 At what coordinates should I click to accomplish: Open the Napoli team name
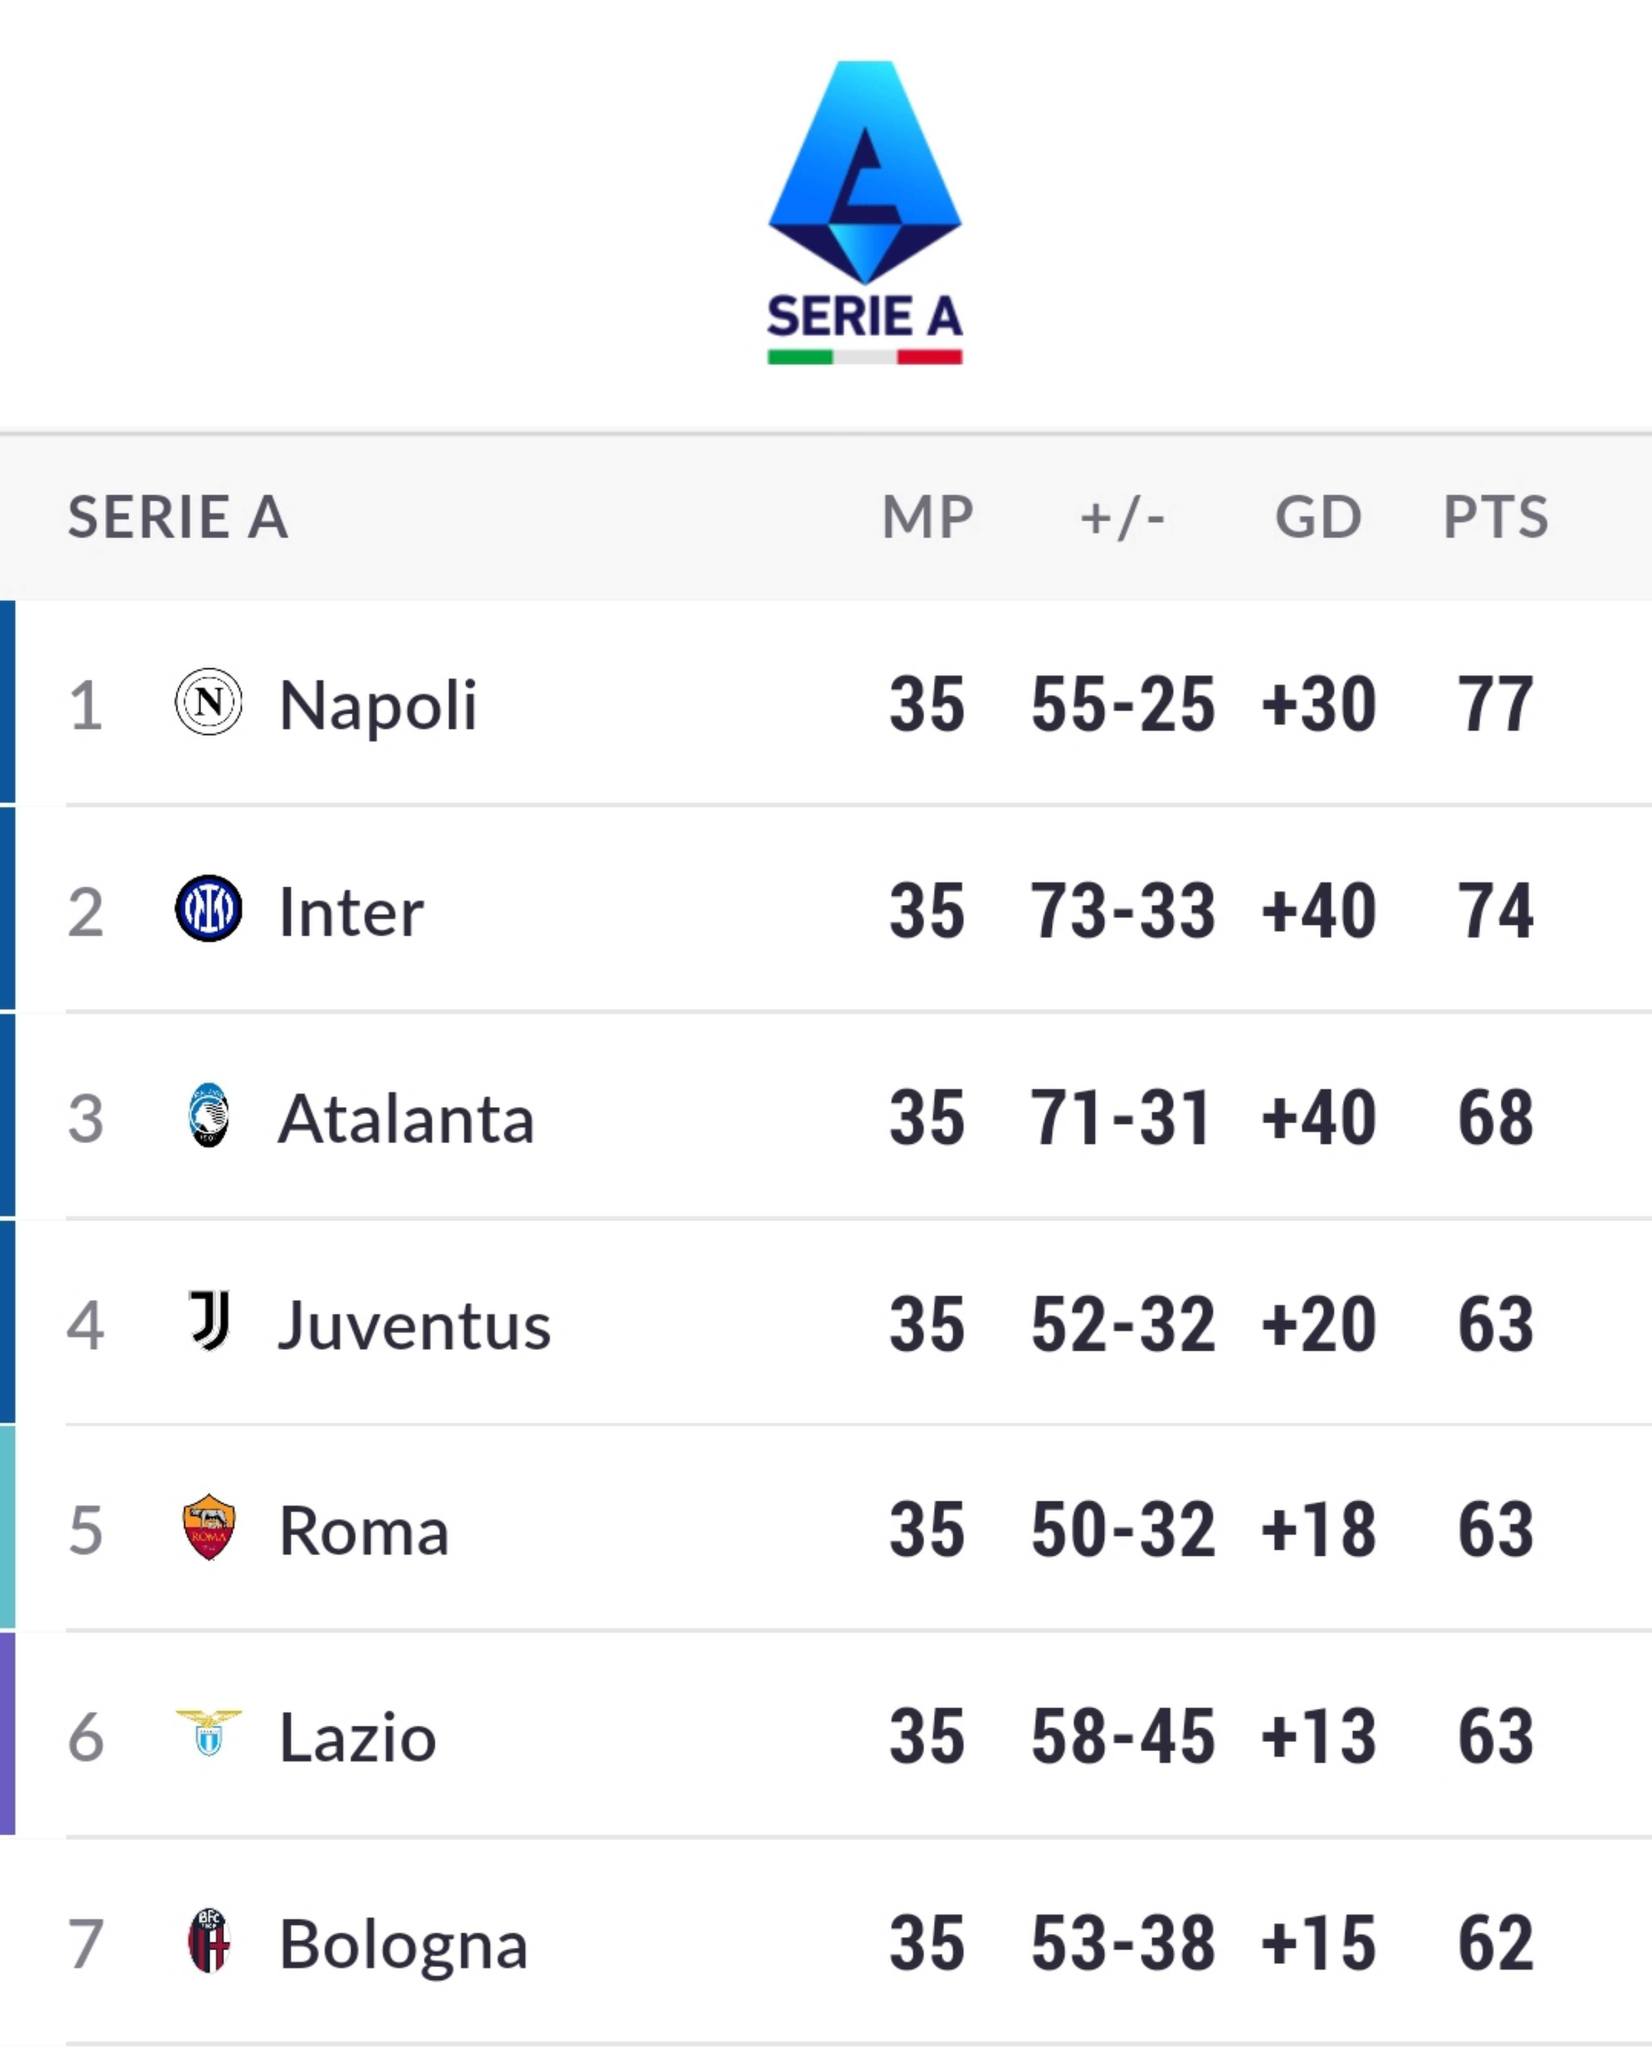click(378, 706)
